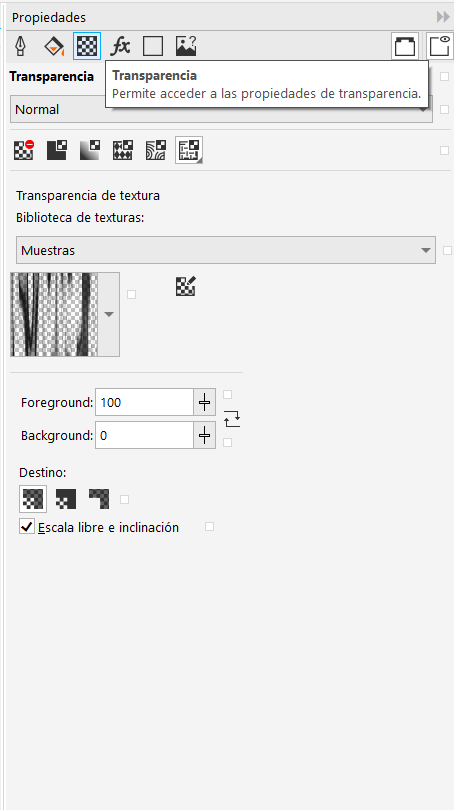Choose Vector pattern transparency icon
This screenshot has width=454, height=810.
pos(123,150)
